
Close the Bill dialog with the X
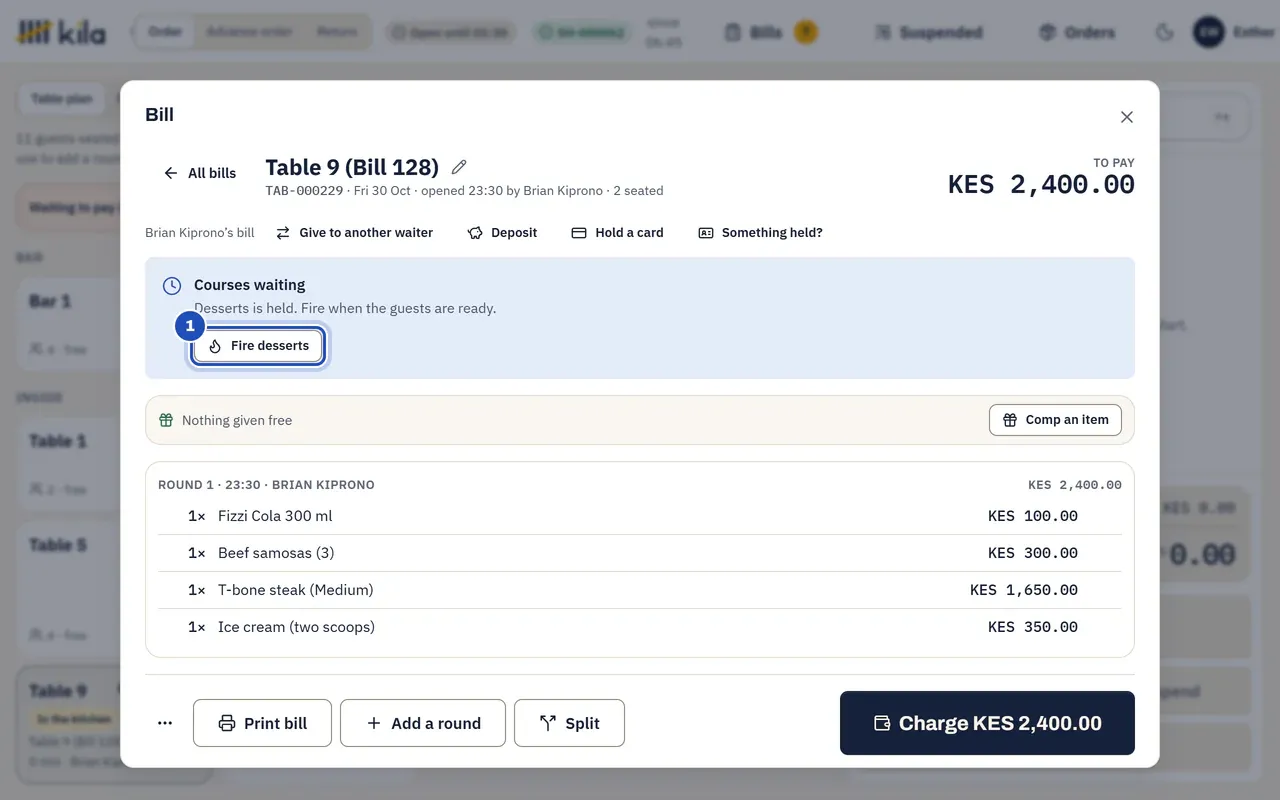click(x=1127, y=117)
